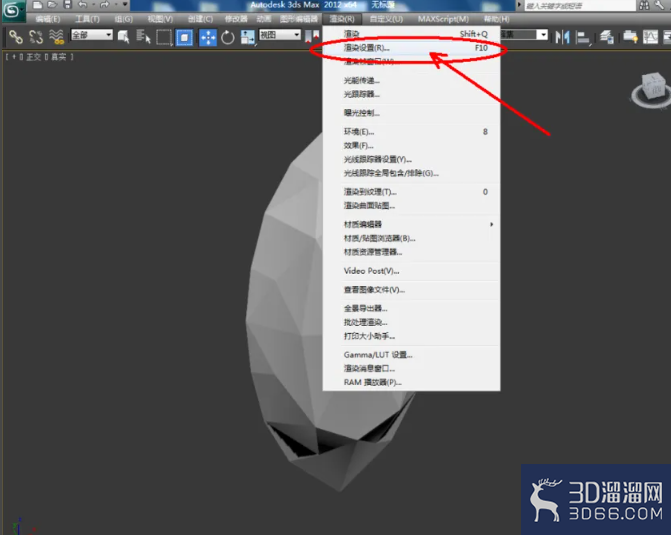Open the 视图 reference coordinate dropdown
The width and height of the screenshot is (671, 535).
tap(280, 35)
